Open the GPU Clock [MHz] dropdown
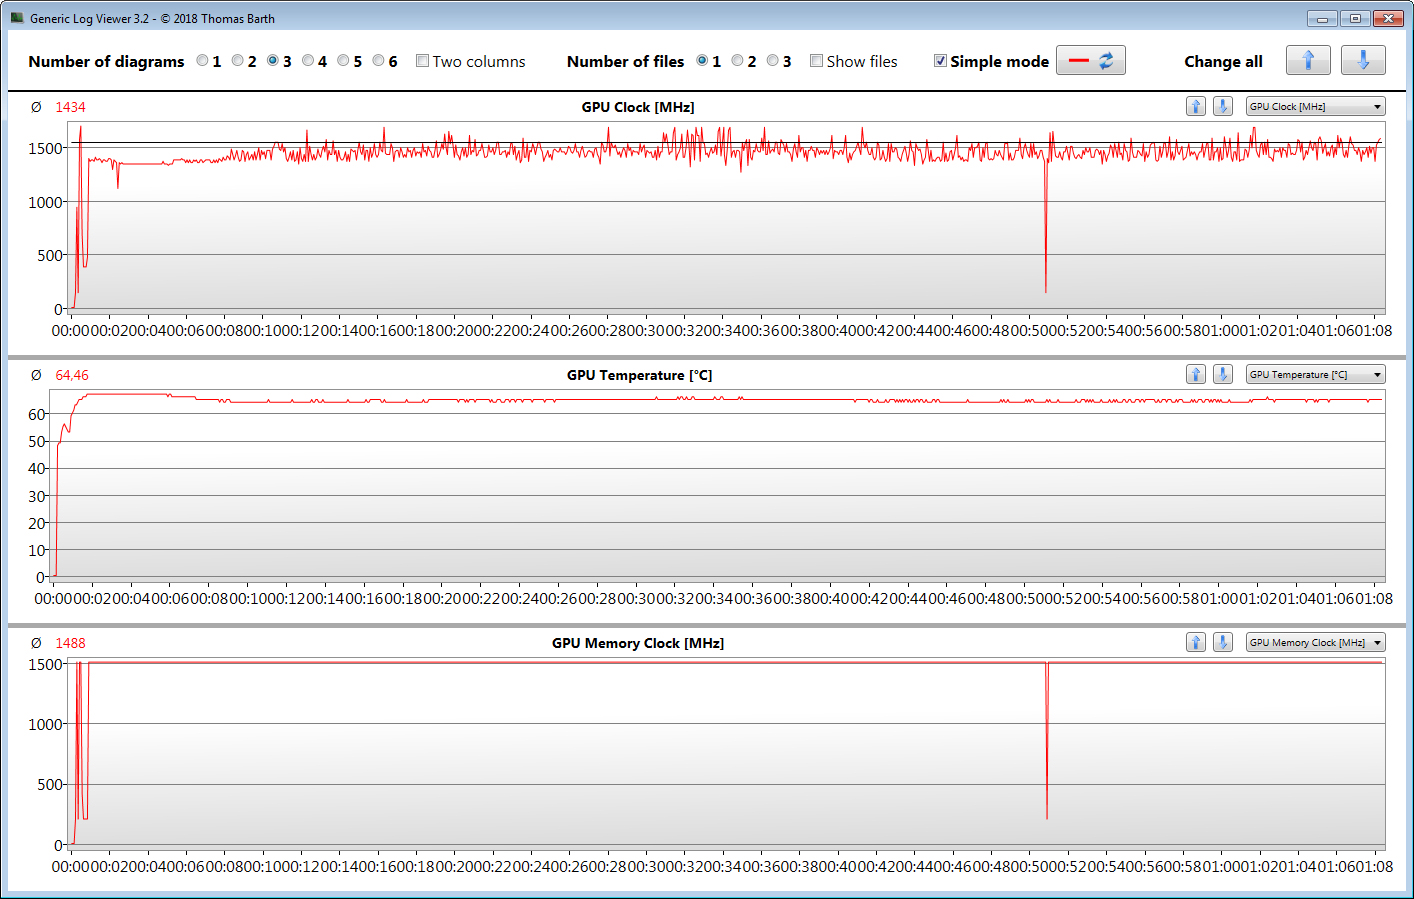Viewport: 1414px width, 899px height. pyautogui.click(x=1315, y=106)
